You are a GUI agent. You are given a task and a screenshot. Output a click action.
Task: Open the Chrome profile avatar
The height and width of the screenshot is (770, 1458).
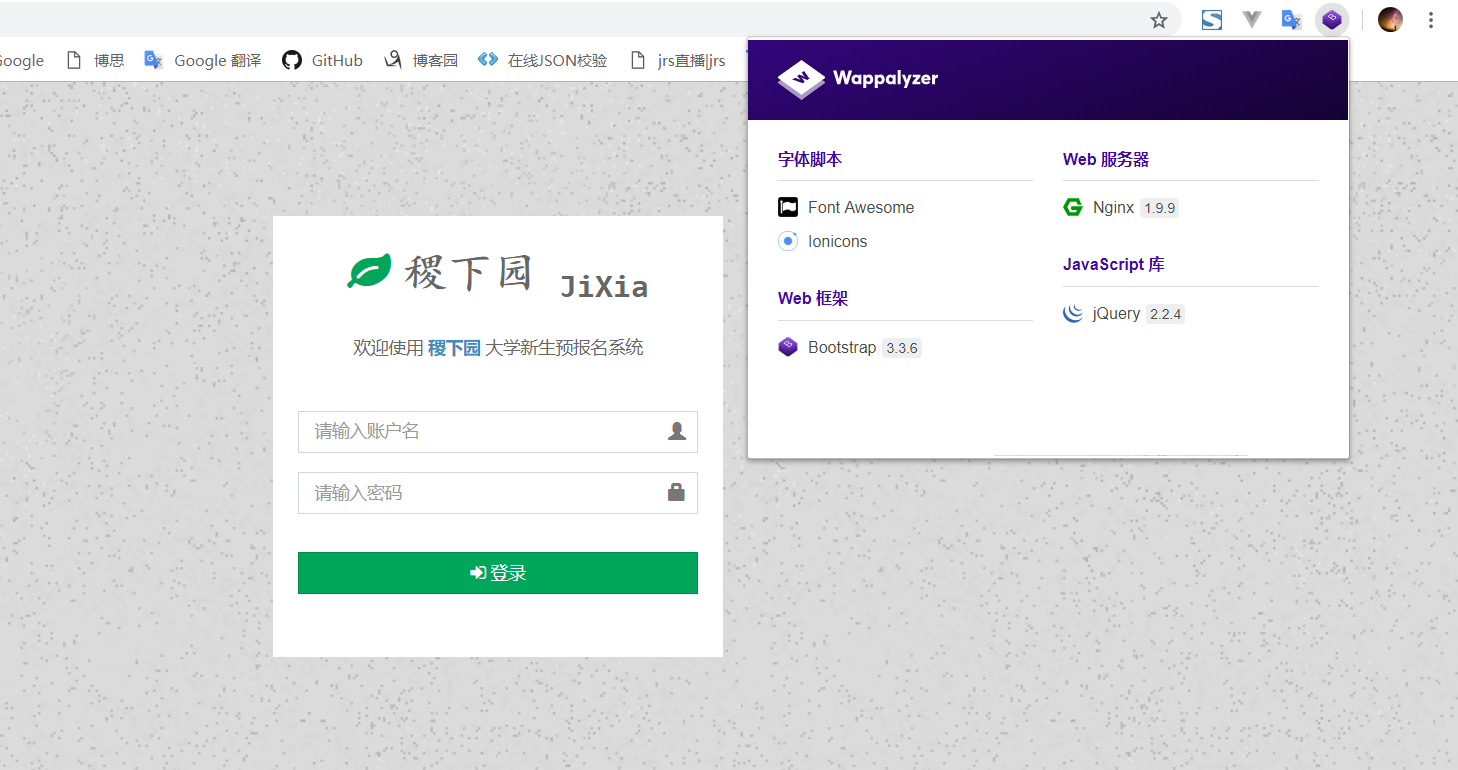(1390, 19)
